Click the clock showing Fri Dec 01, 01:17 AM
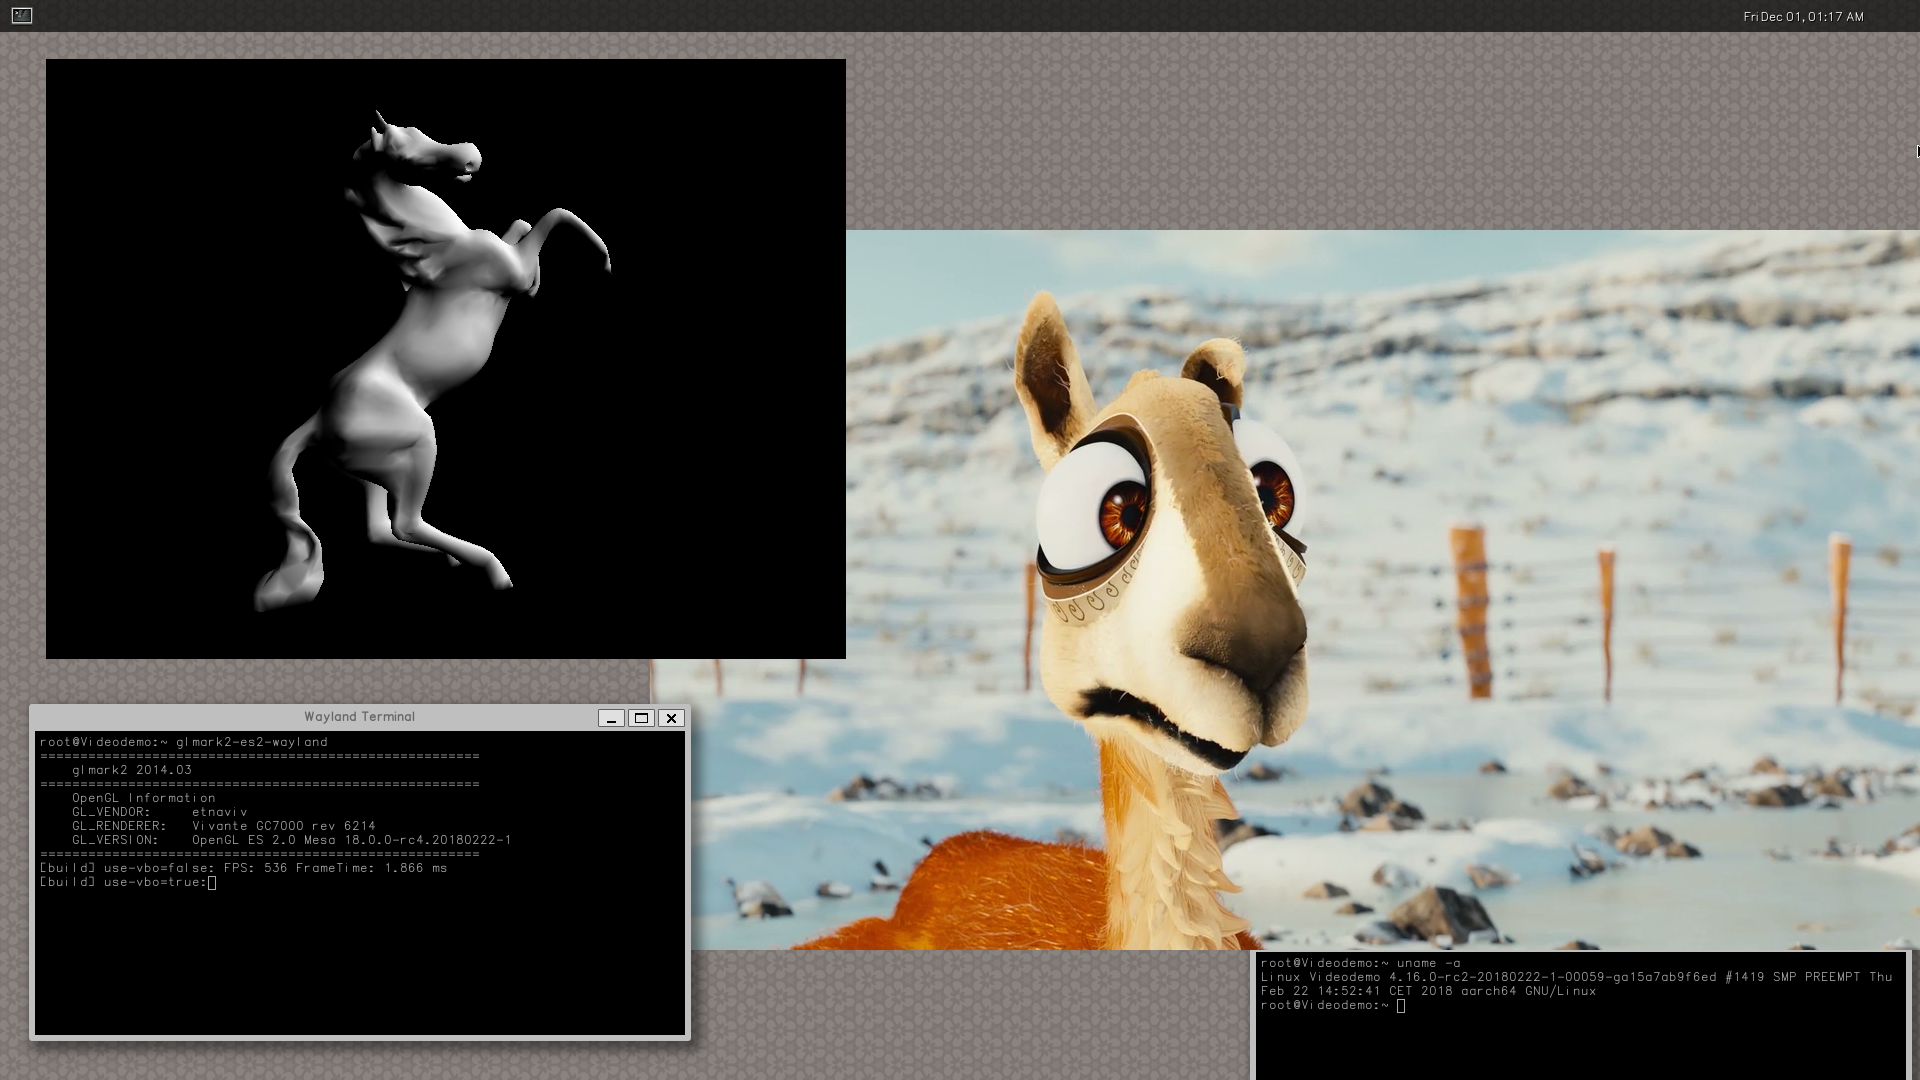 [1803, 17]
